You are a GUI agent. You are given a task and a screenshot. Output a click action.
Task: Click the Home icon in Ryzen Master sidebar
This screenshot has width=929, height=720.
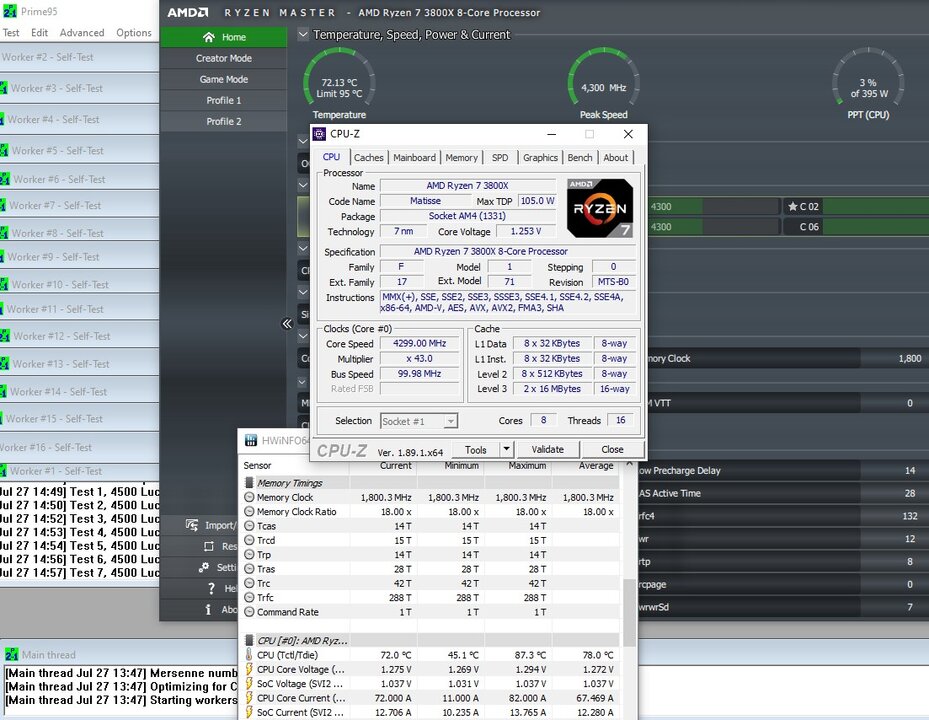209,37
